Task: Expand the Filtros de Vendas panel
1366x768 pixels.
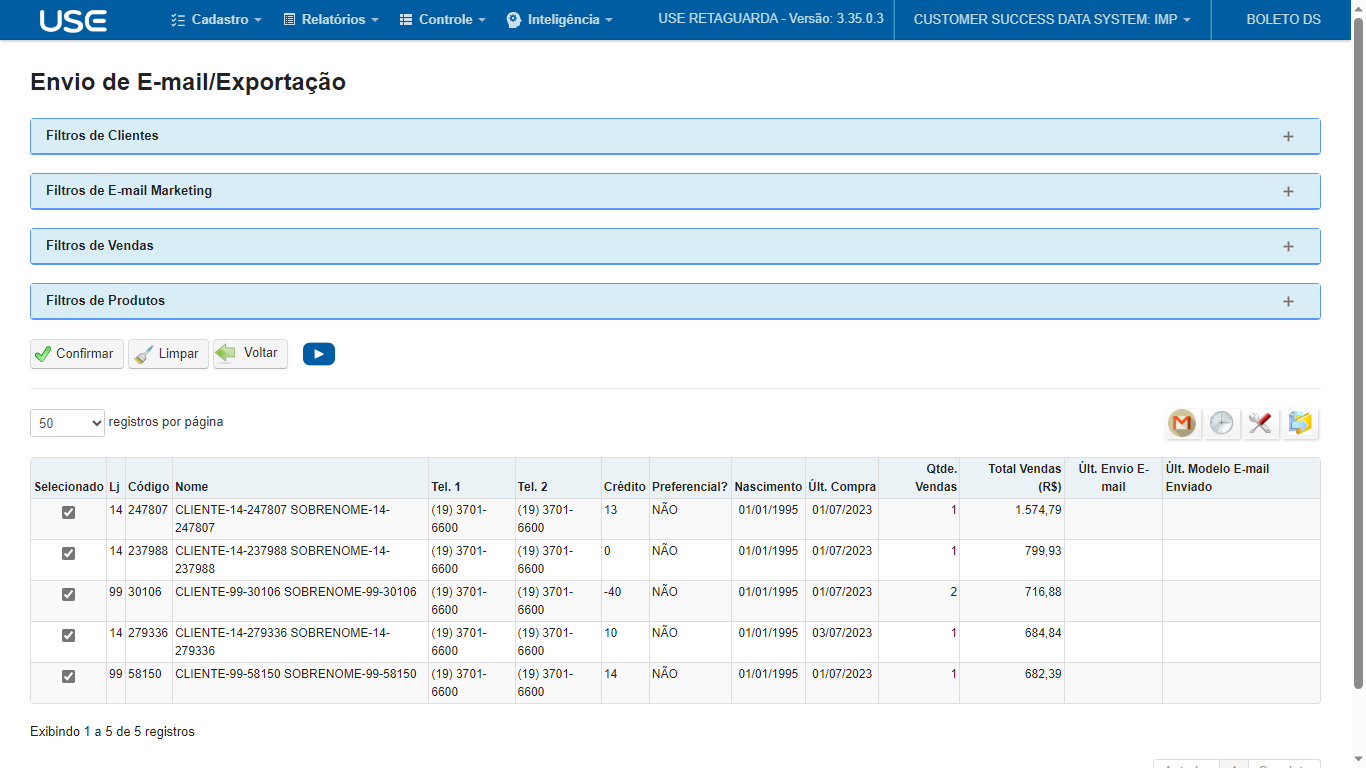Action: coord(675,246)
